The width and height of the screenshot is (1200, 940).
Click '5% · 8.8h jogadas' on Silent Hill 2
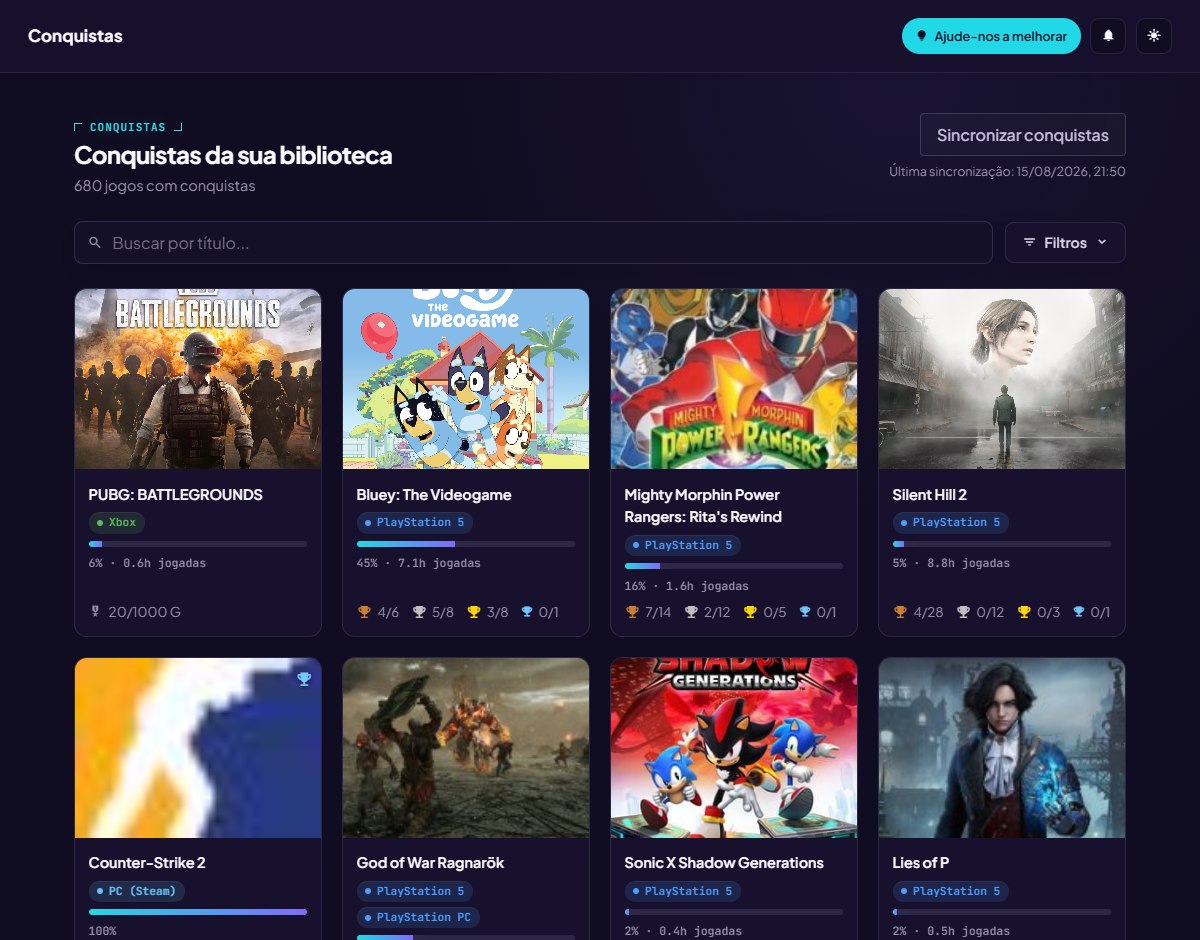pos(951,563)
